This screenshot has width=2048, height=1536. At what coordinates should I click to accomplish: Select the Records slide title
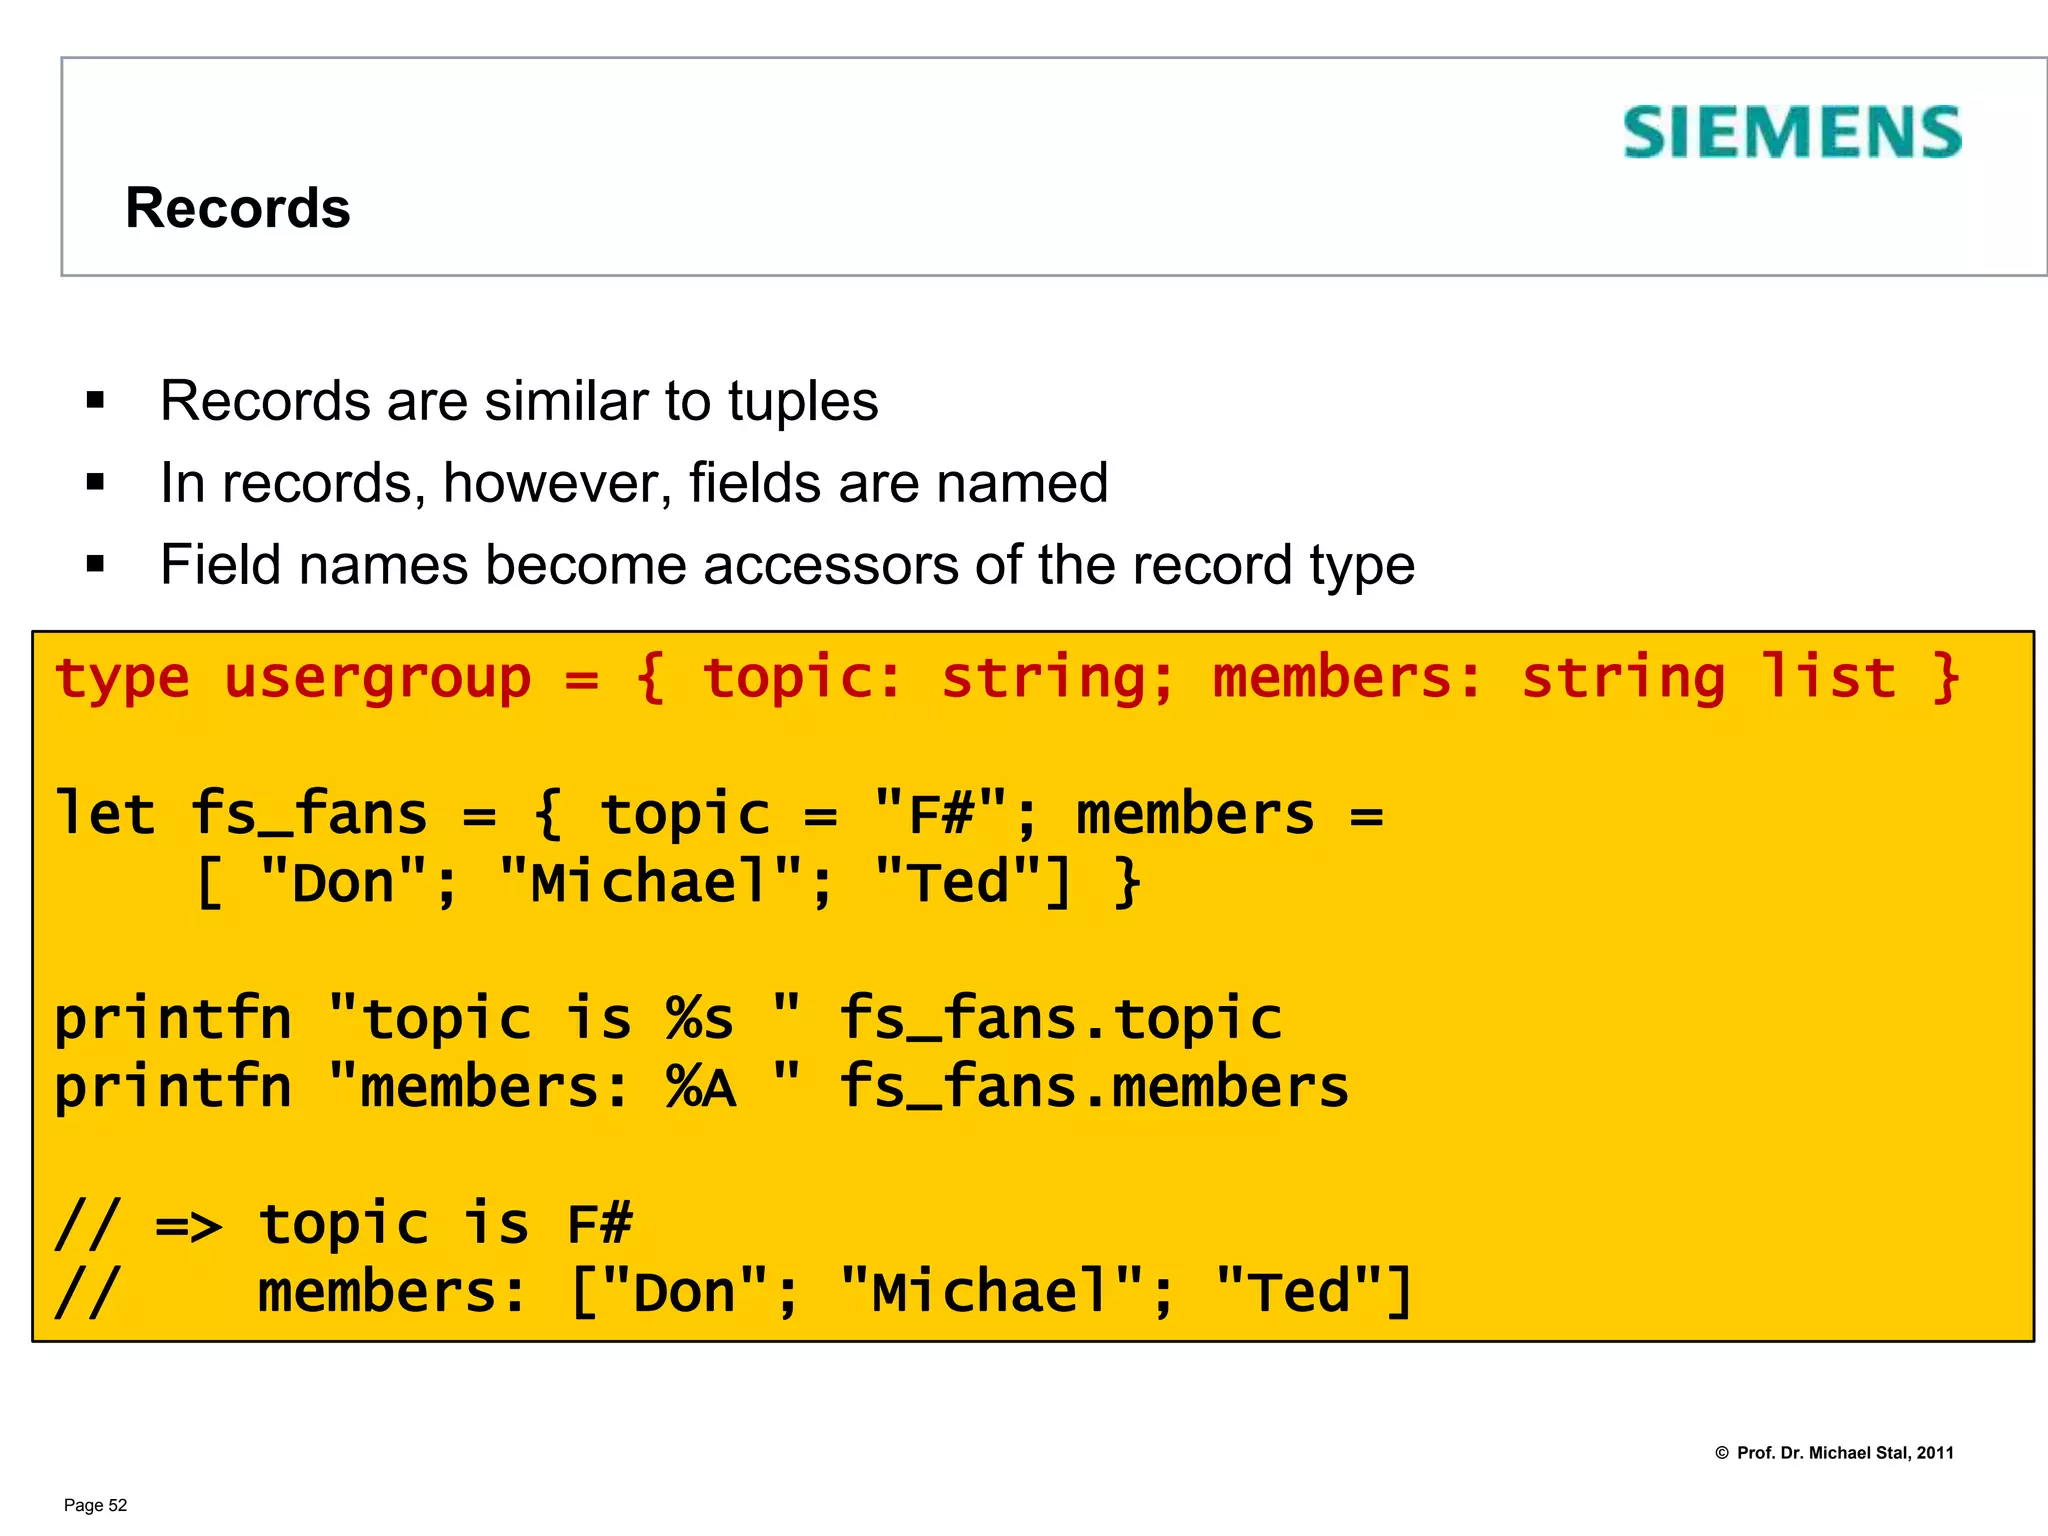click(238, 208)
